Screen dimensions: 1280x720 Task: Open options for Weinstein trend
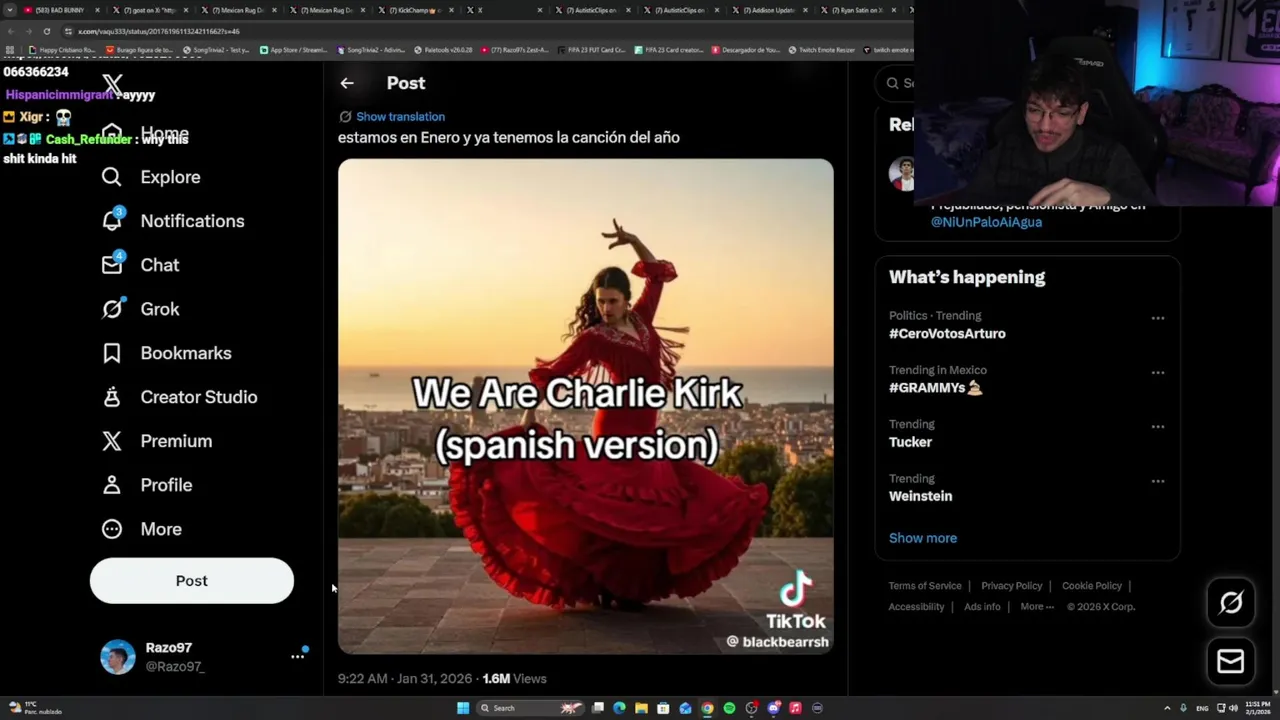[x=1158, y=481]
